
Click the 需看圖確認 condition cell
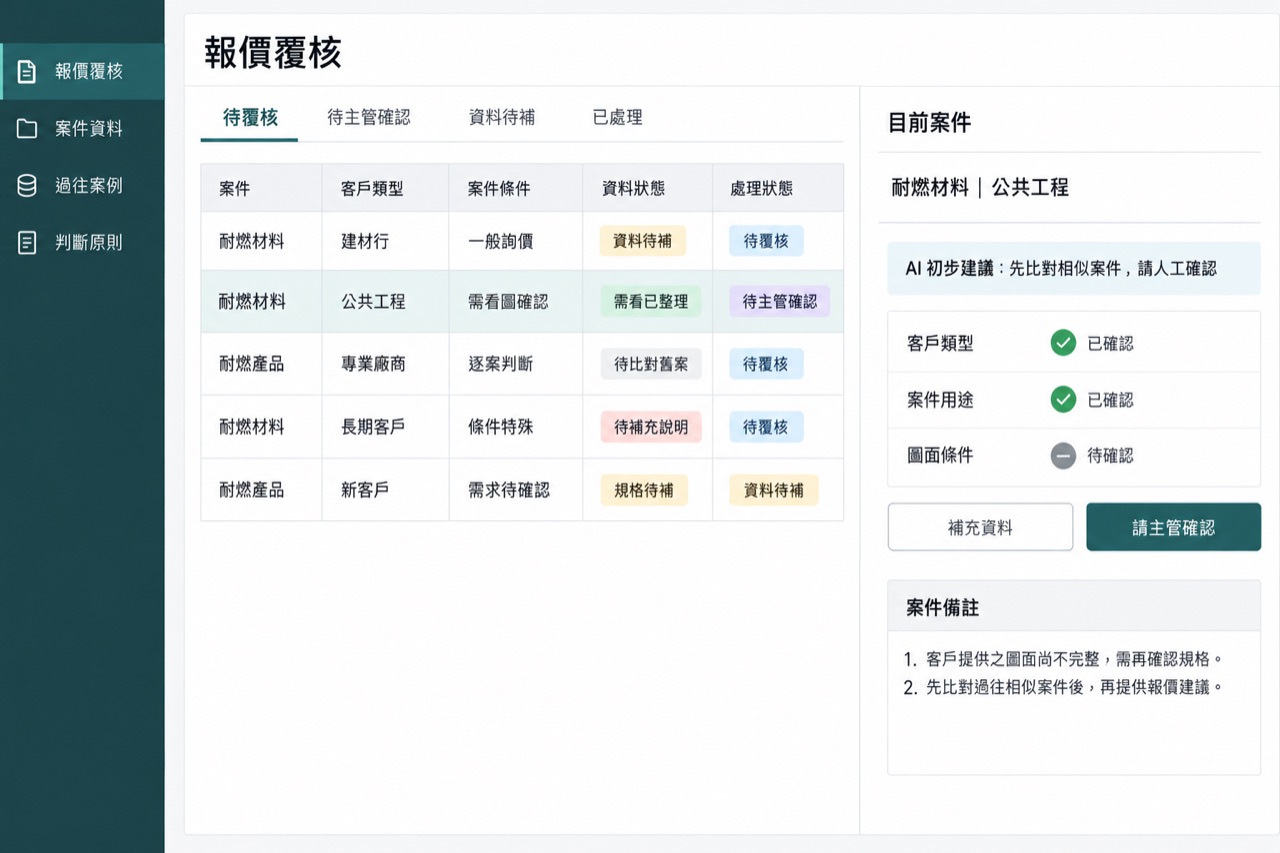pyautogui.click(x=516, y=302)
